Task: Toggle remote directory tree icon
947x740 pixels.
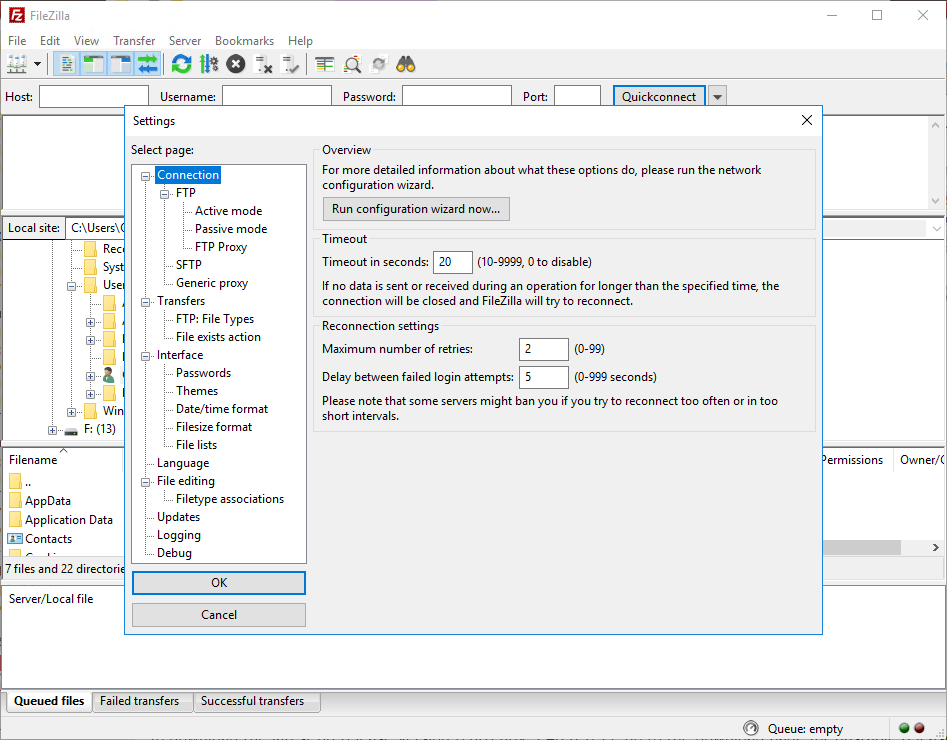Action: [x=121, y=64]
